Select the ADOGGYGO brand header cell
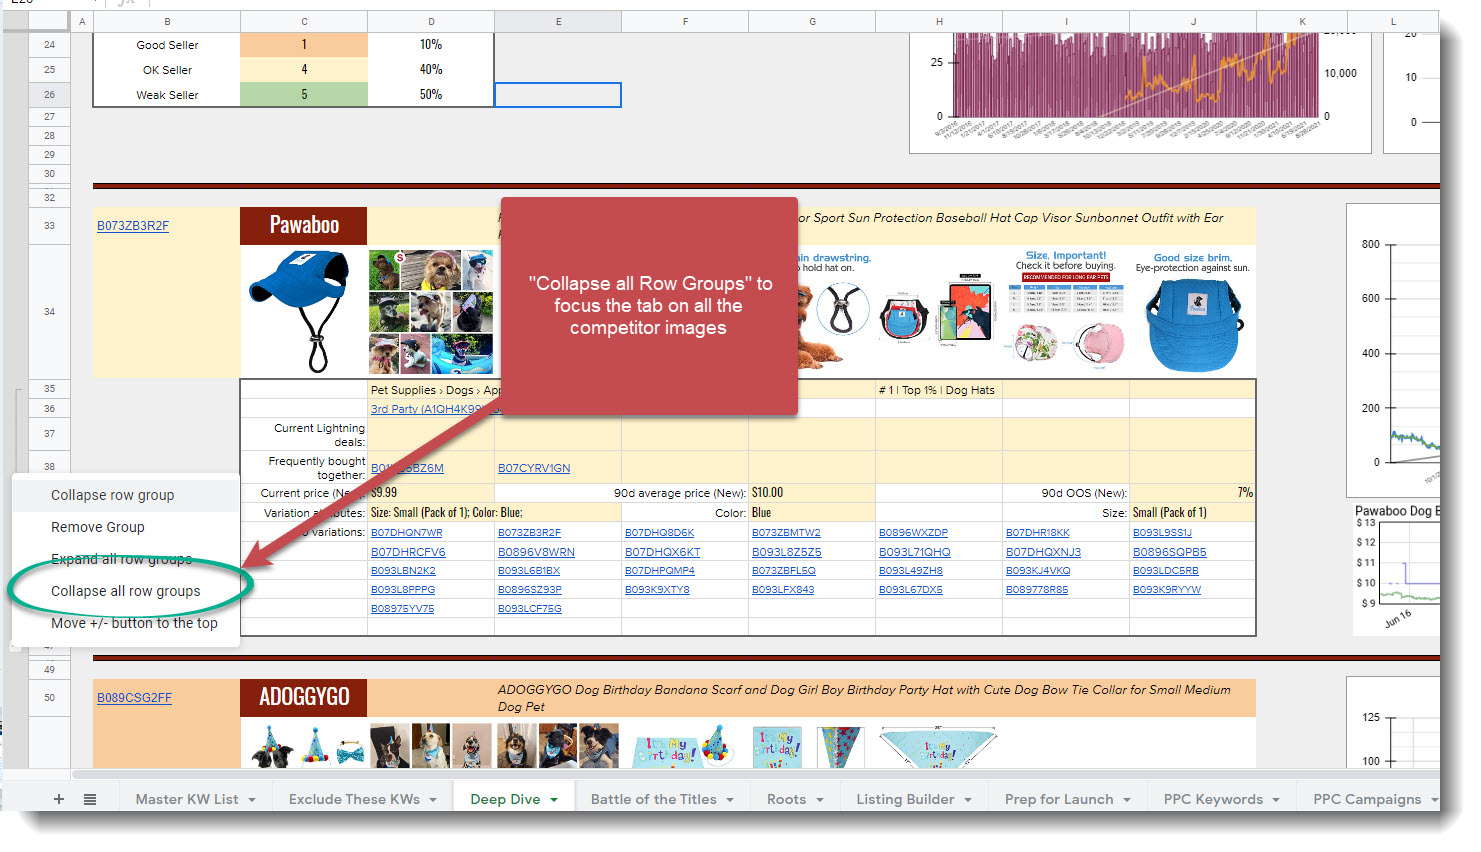This screenshot has width=1481, height=852. pyautogui.click(x=304, y=697)
